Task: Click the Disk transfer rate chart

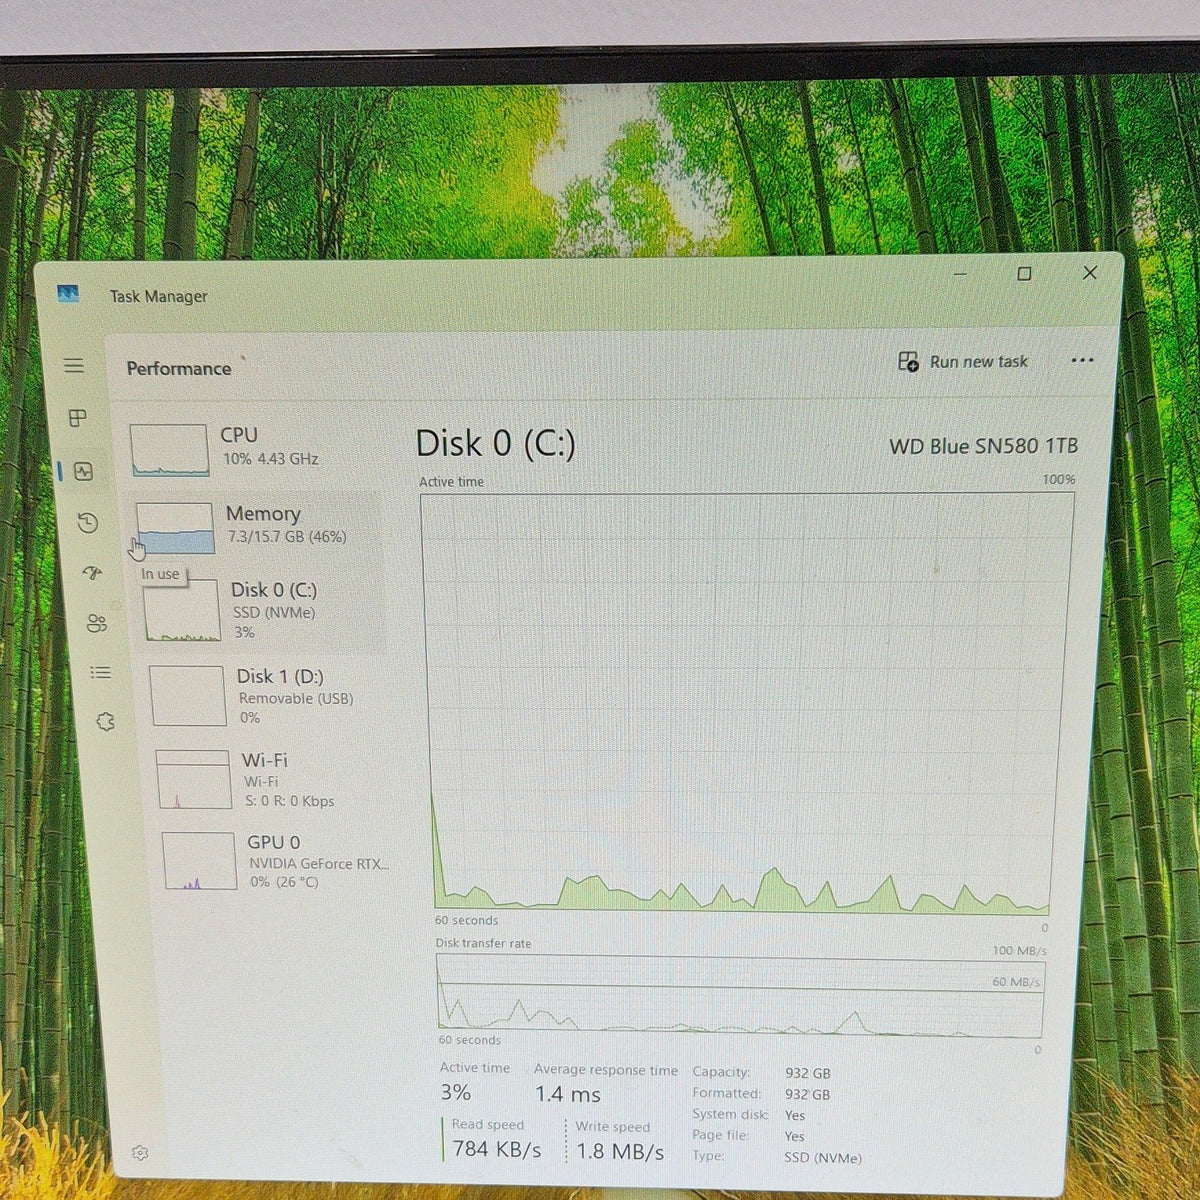Action: pyautogui.click(x=740, y=995)
